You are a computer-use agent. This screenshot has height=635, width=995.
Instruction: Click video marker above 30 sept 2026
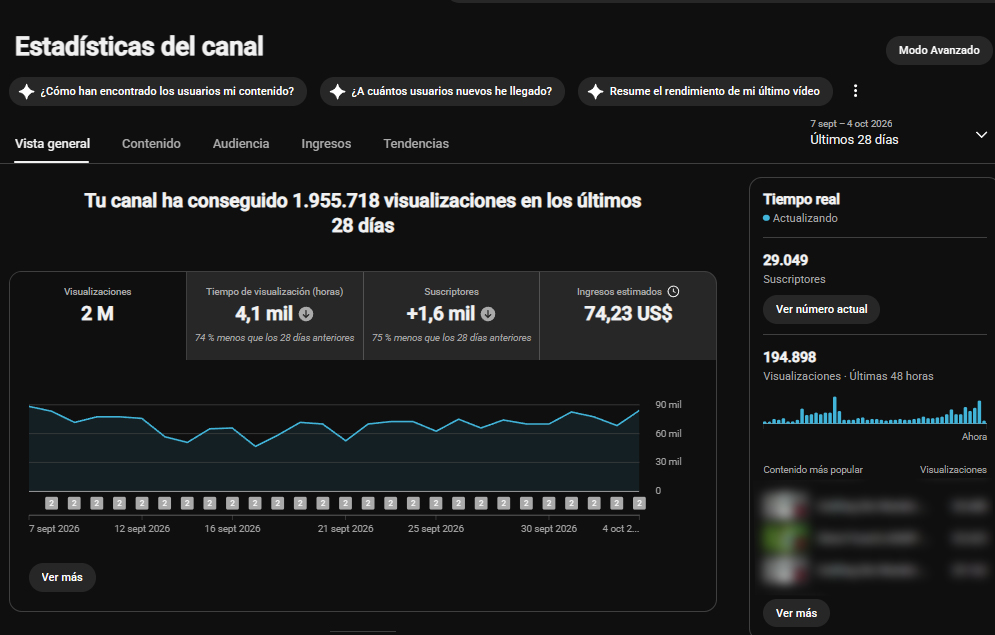click(x=549, y=503)
